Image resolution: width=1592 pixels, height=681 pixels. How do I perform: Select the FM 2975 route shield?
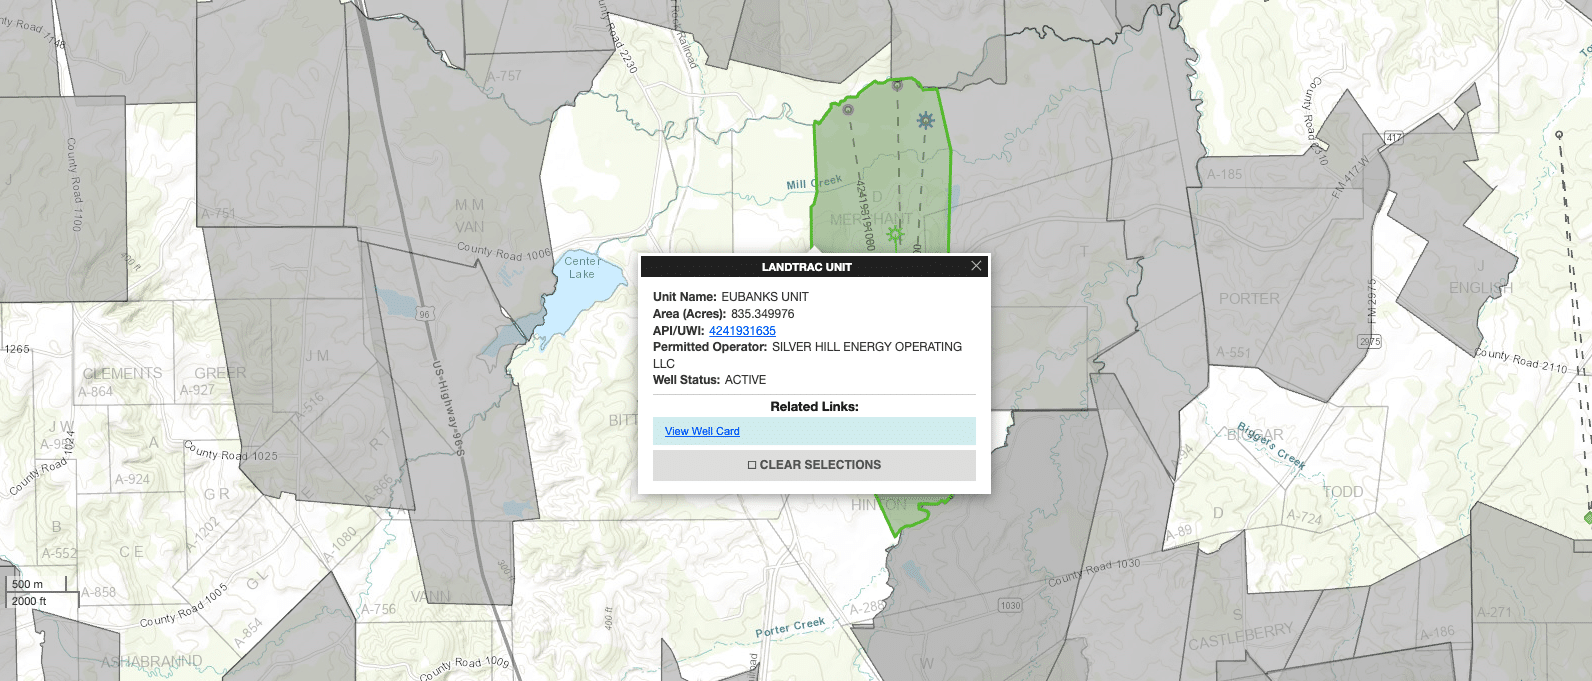point(1369,342)
